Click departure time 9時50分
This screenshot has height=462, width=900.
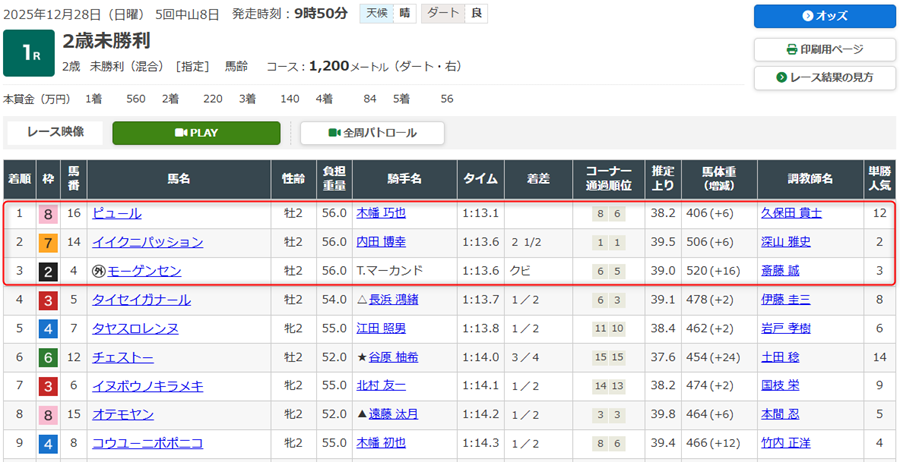pyautogui.click(x=321, y=14)
